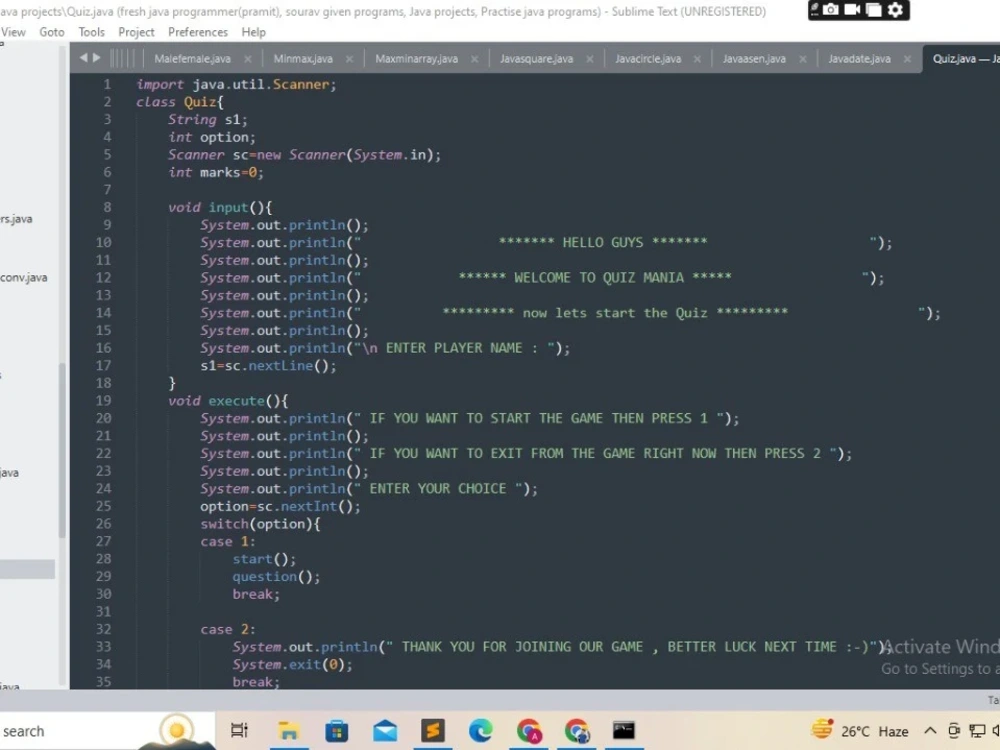
Task: Show hidden system tray icons
Action: click(930, 731)
